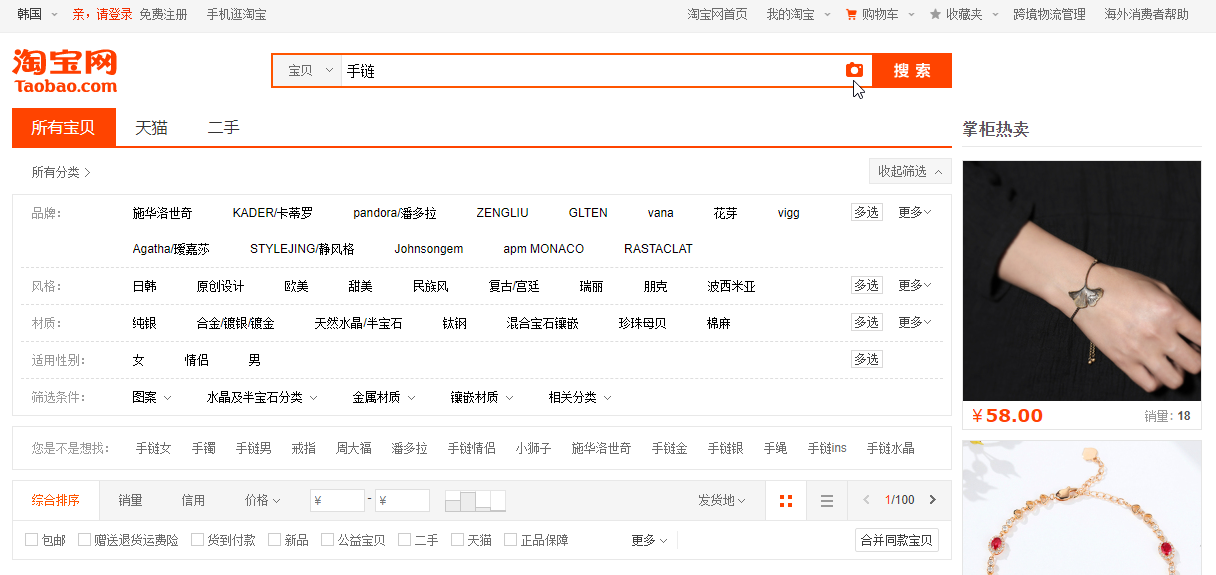Screen dimensions: 1216x575
Task: Enable the 正品保障 checkbox
Action: [x=511, y=540]
